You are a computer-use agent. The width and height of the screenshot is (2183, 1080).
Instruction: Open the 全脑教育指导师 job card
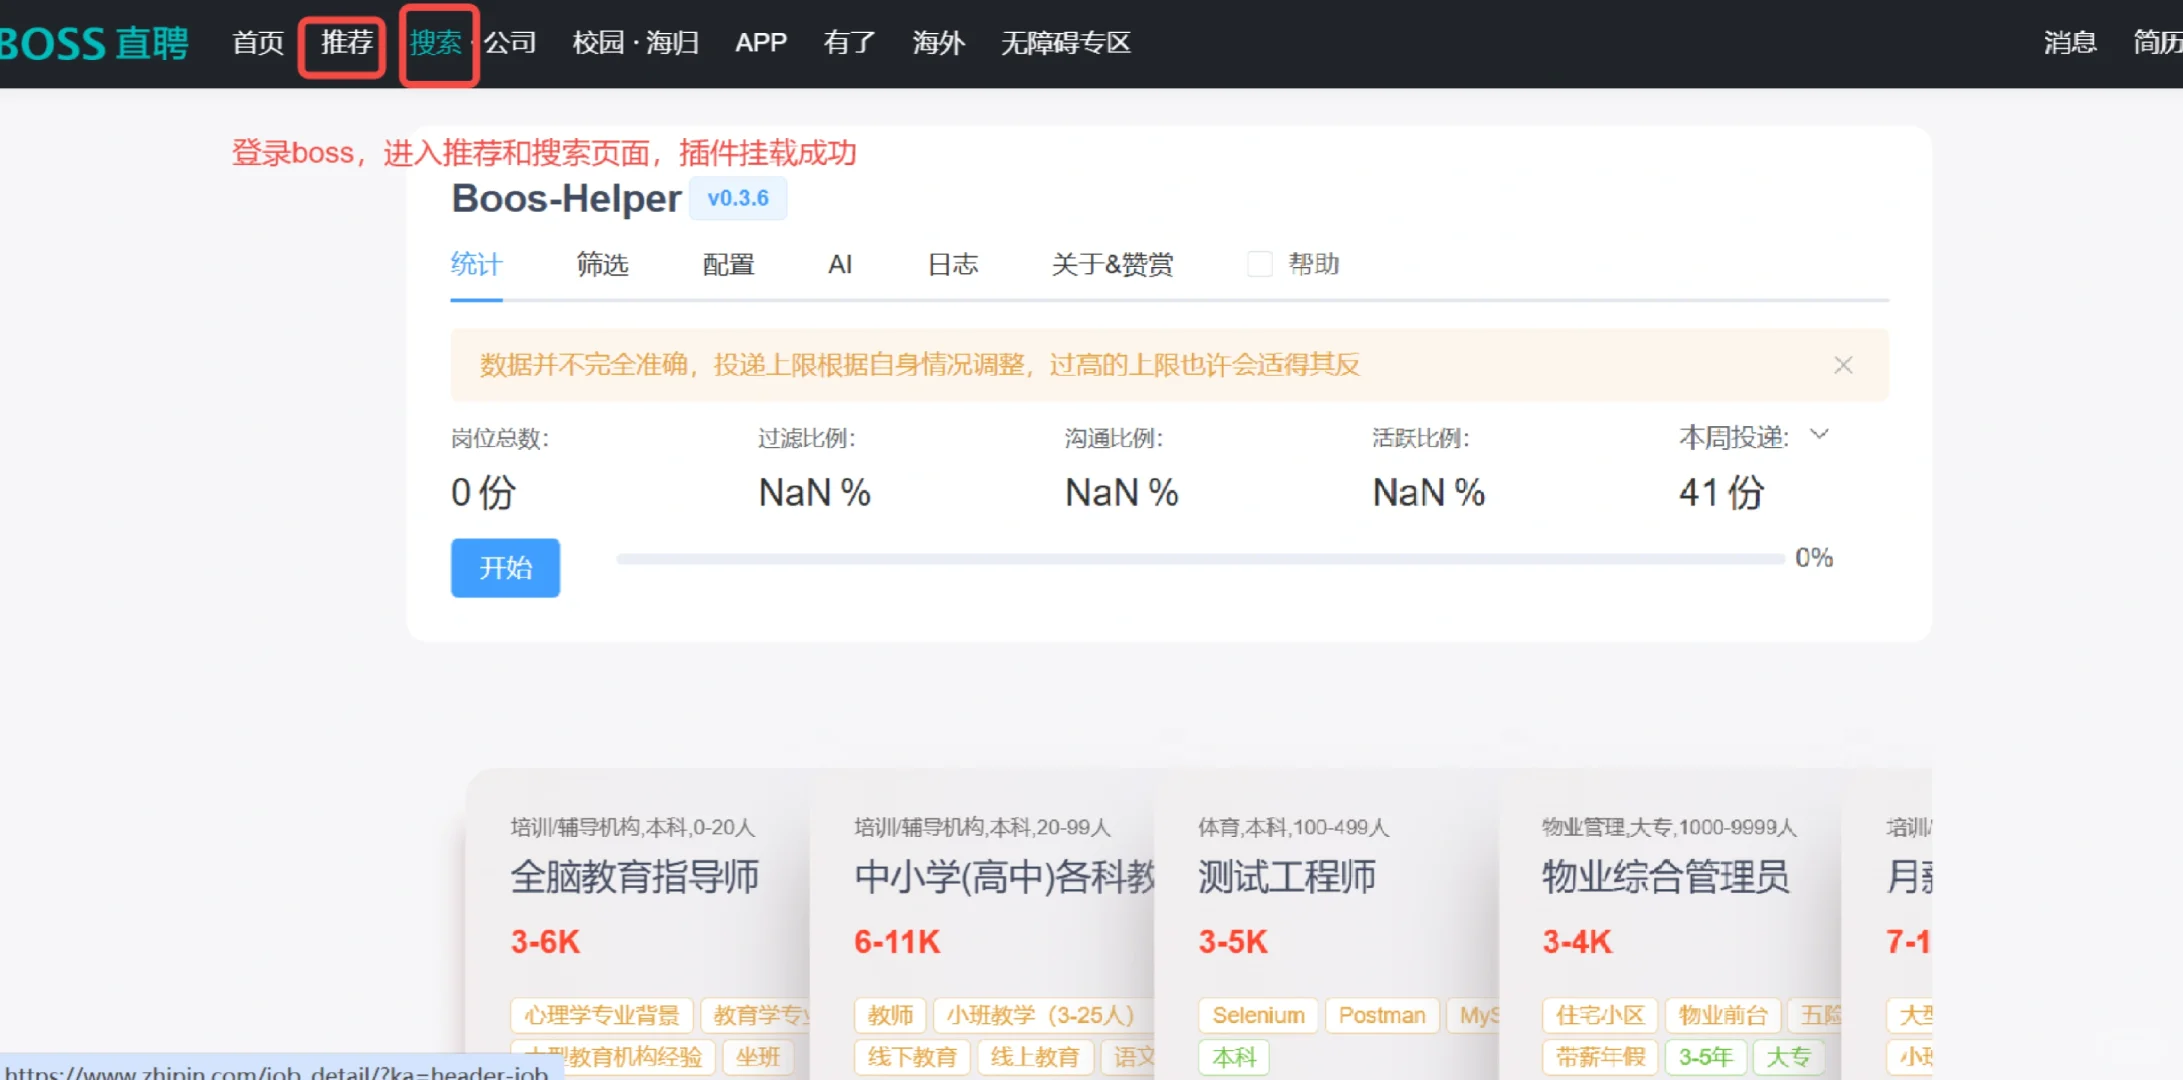pyautogui.click(x=634, y=877)
